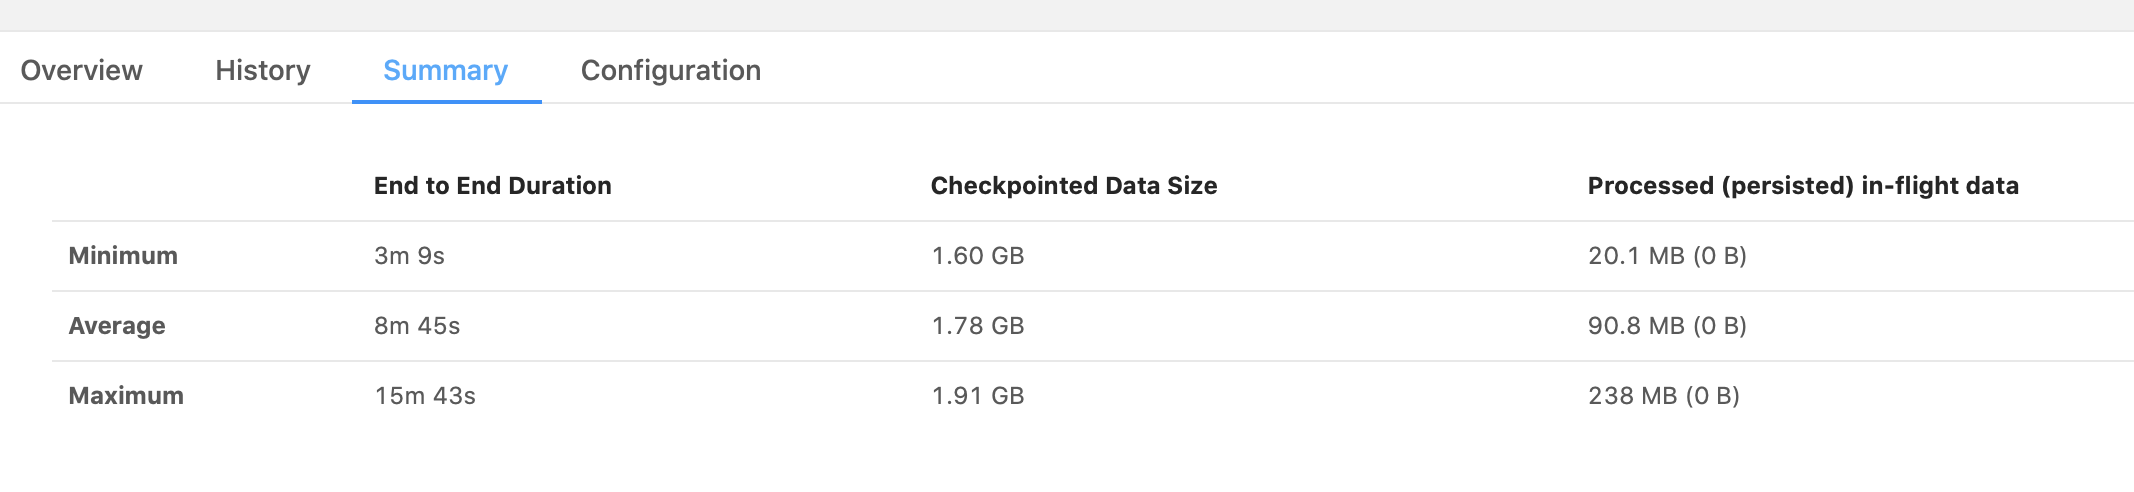Click the average duration value 8m 45s

pyautogui.click(x=417, y=326)
